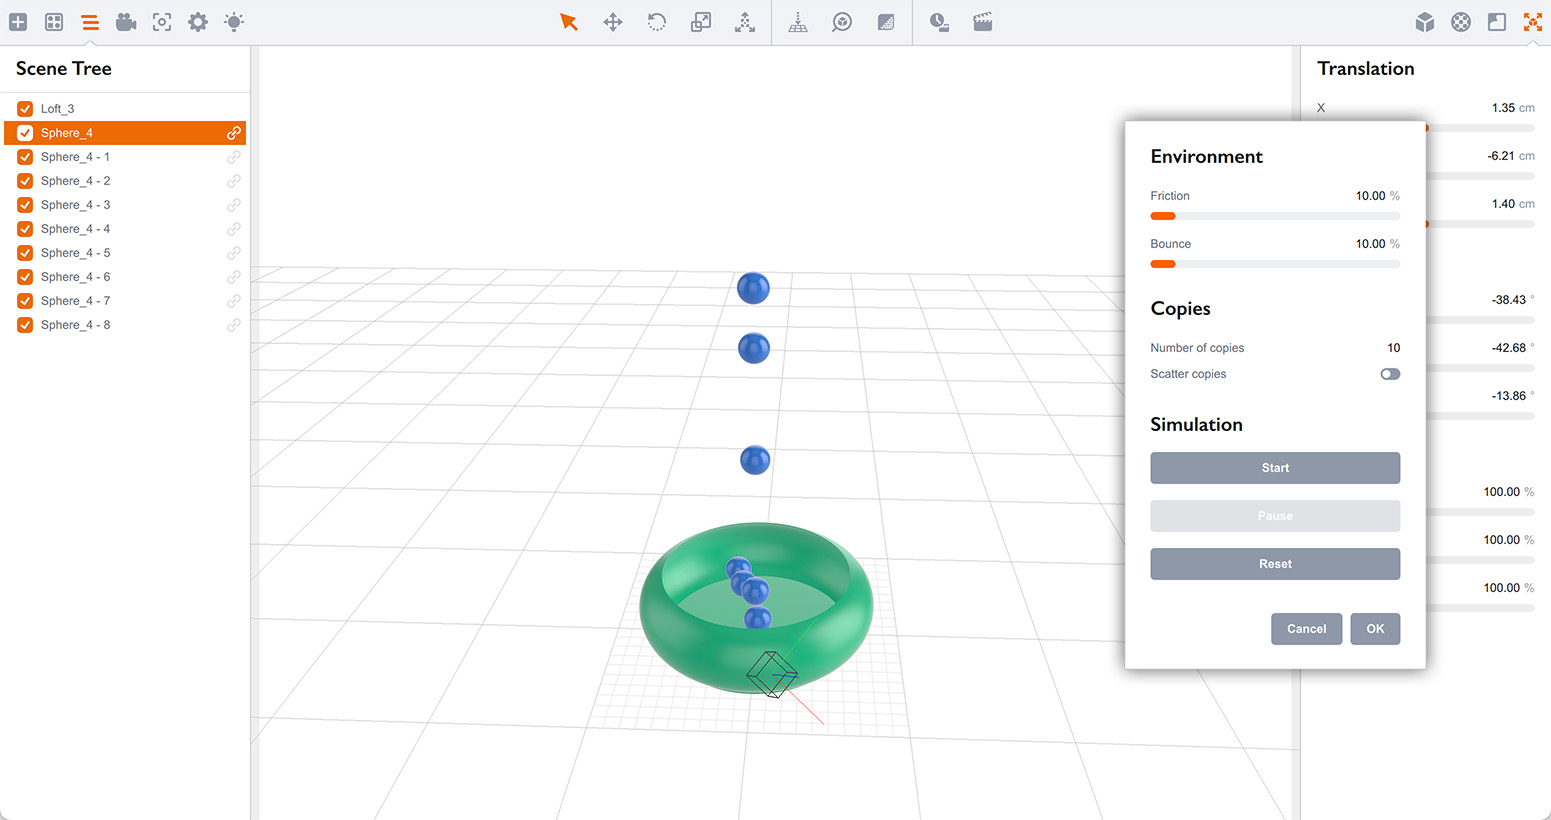1551x820 pixels.
Task: Select the Scatter/Array tool
Action: [x=745, y=21]
